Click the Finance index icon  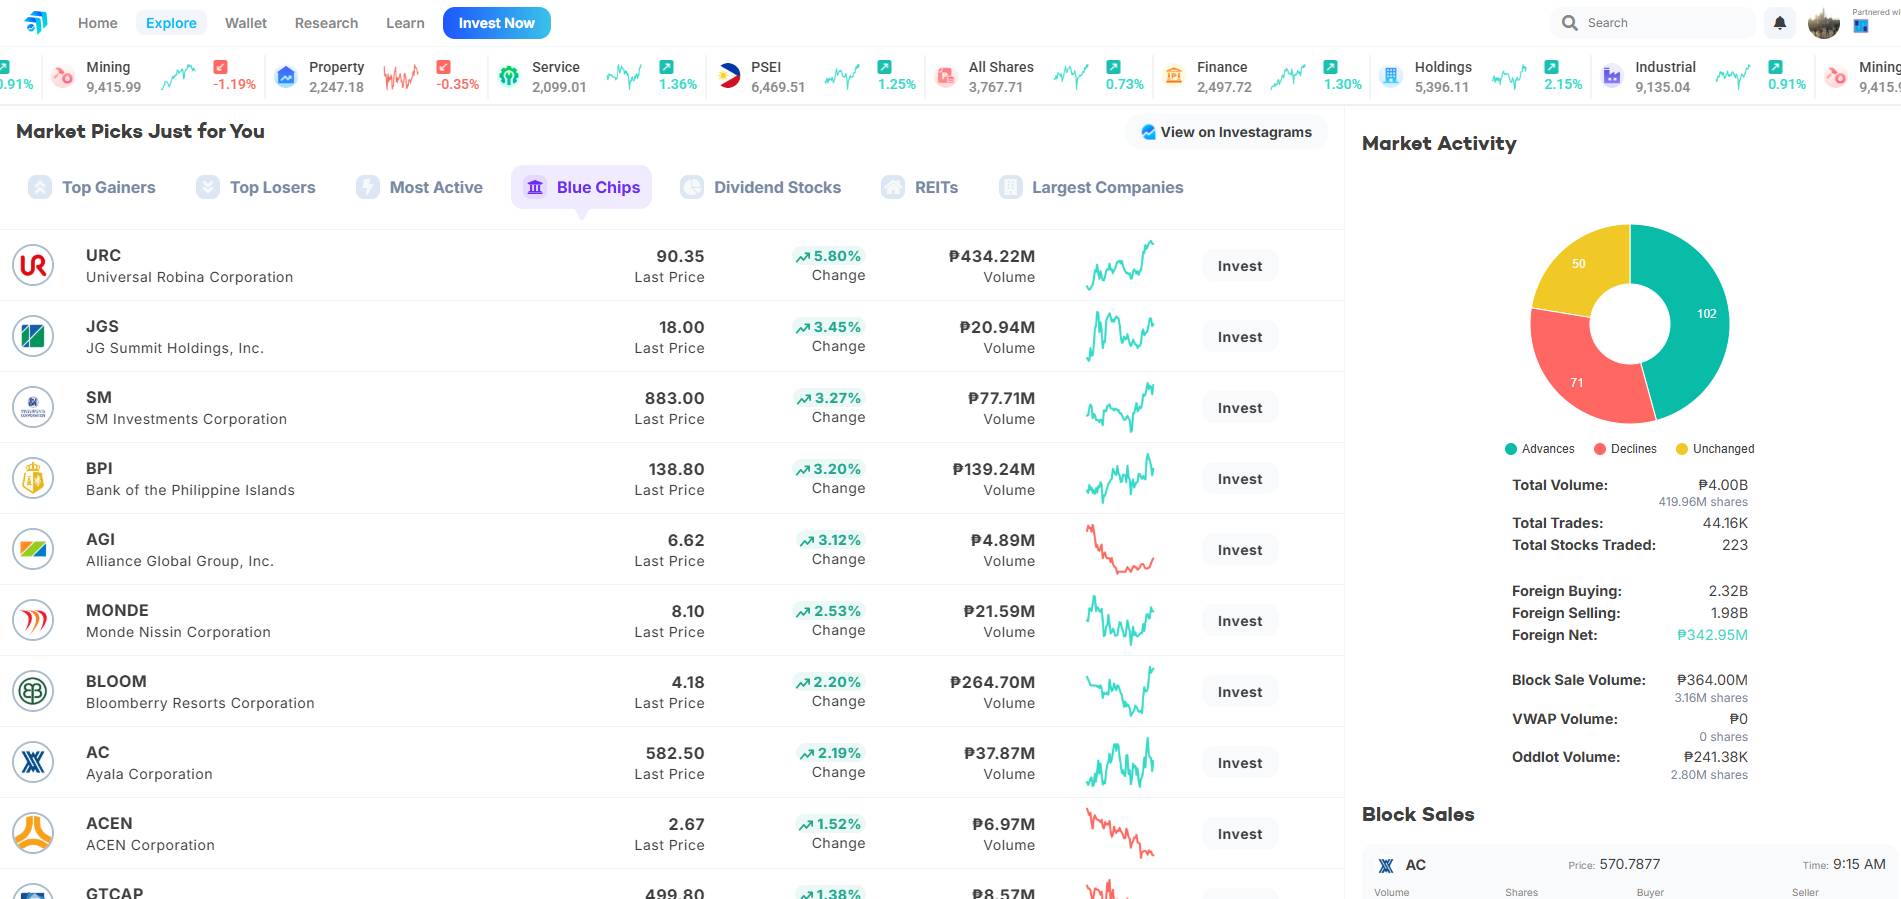coord(1174,76)
